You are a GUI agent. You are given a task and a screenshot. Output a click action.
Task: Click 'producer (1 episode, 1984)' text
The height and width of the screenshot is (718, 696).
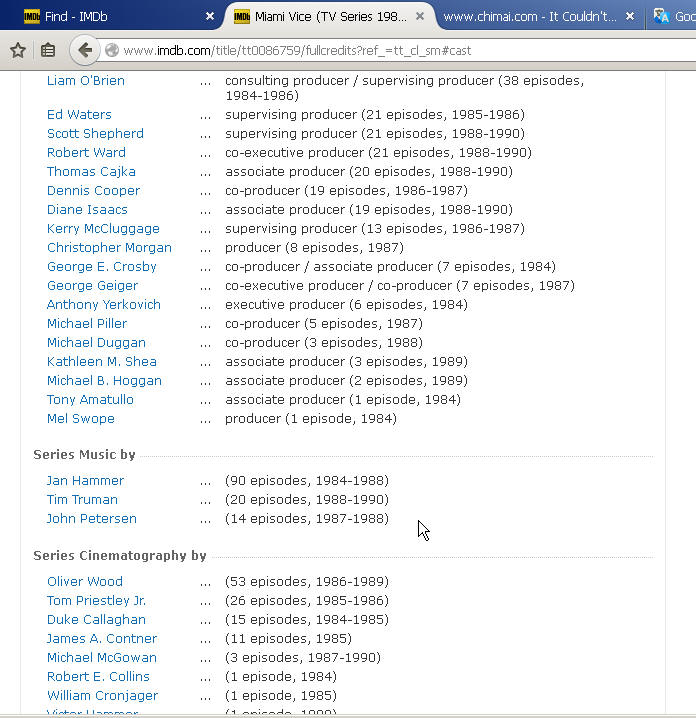(x=311, y=419)
